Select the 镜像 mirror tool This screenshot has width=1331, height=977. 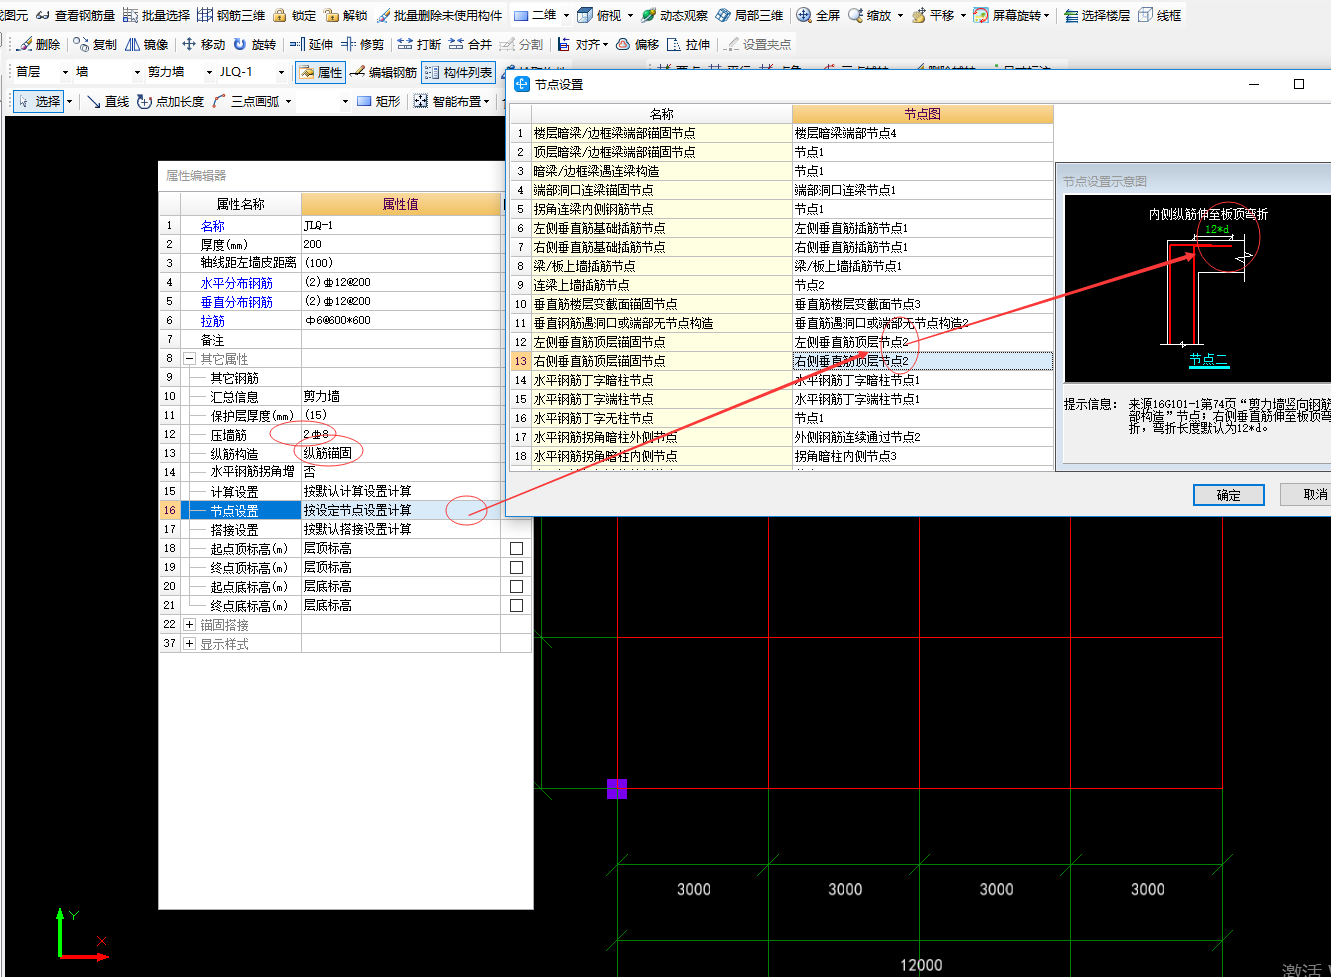pos(146,44)
